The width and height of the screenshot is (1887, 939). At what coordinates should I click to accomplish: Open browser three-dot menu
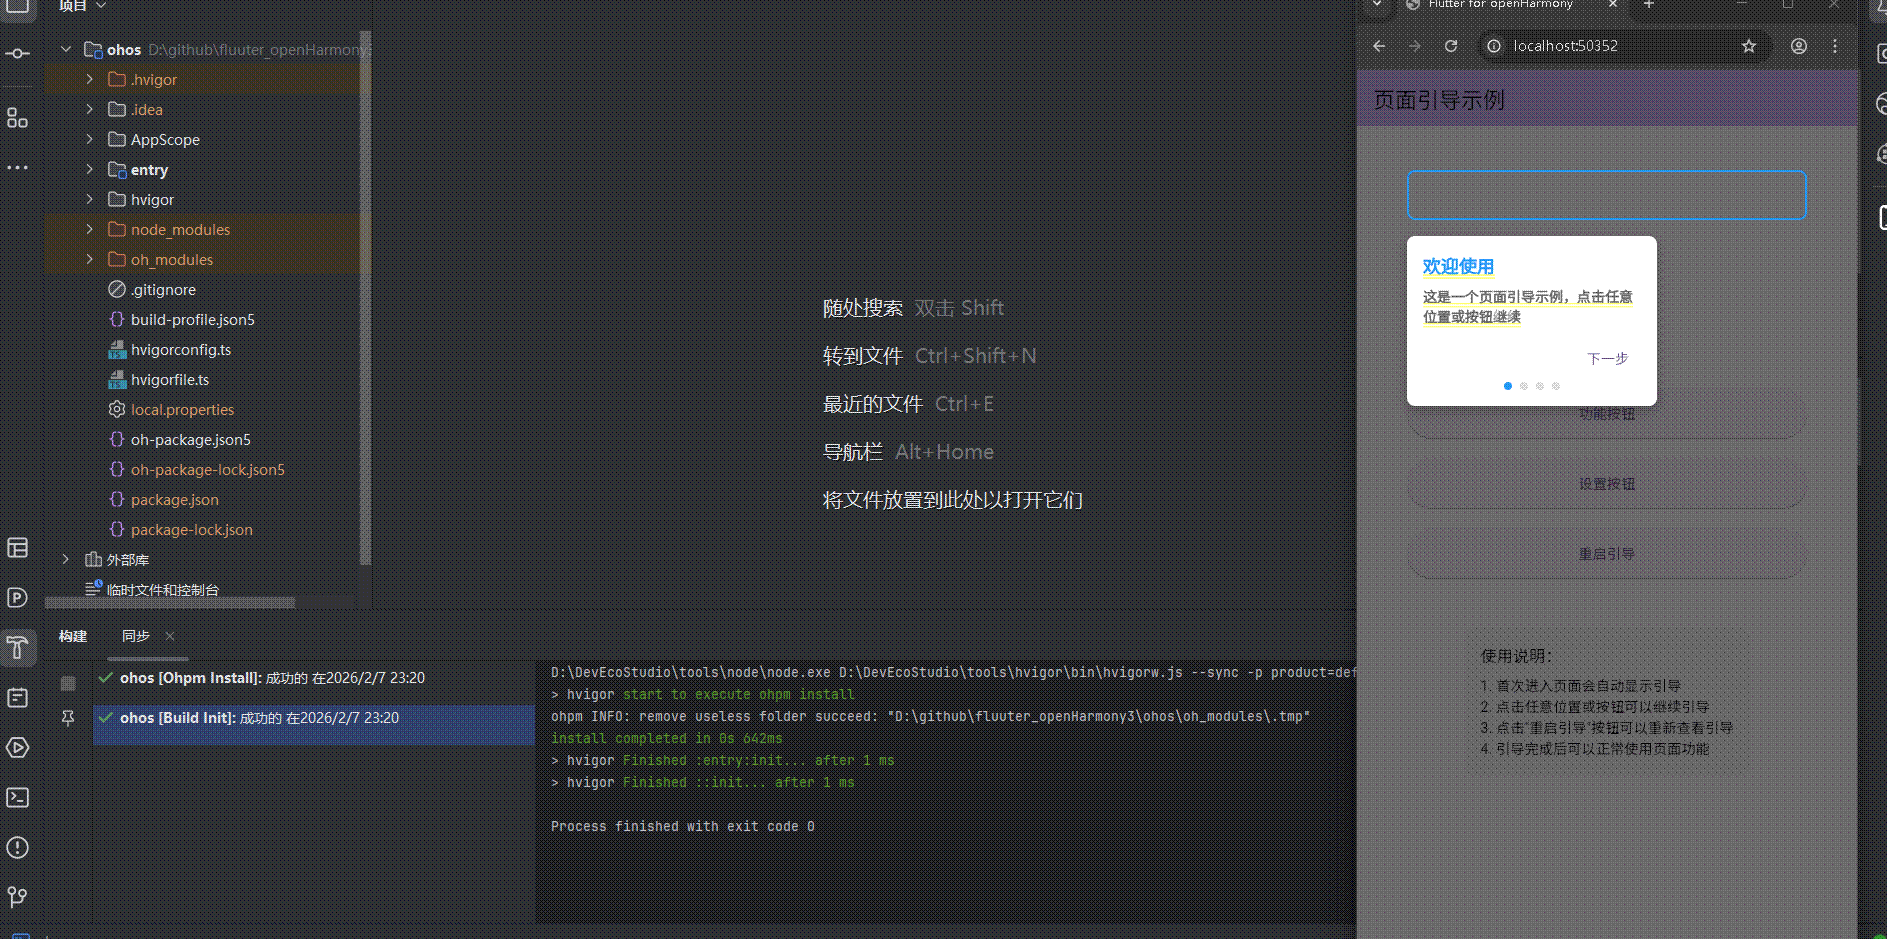pos(1835,46)
